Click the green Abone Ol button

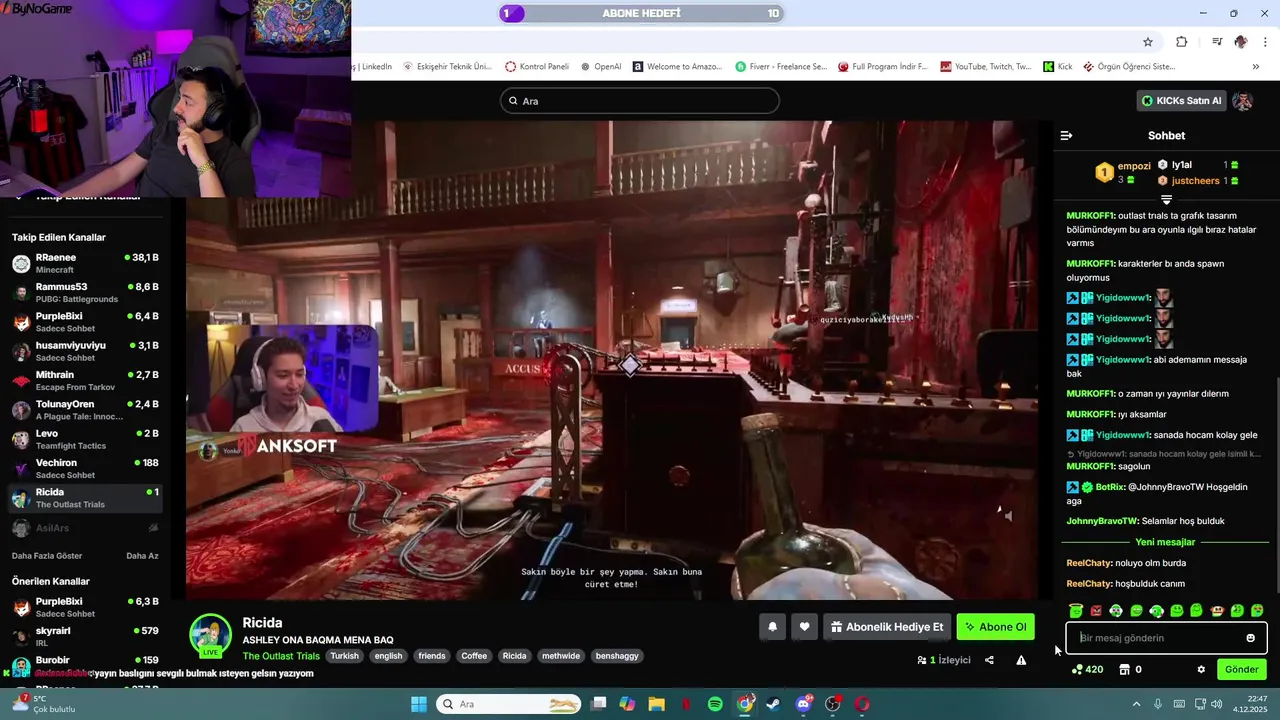click(995, 627)
